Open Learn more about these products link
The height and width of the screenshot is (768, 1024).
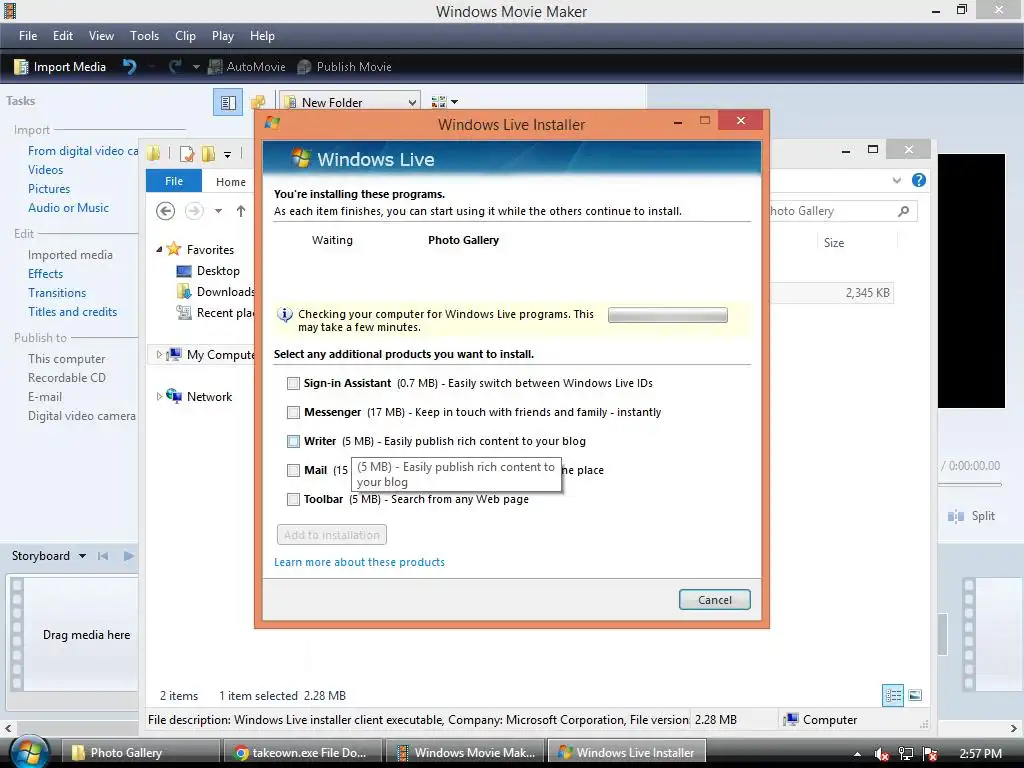point(359,562)
